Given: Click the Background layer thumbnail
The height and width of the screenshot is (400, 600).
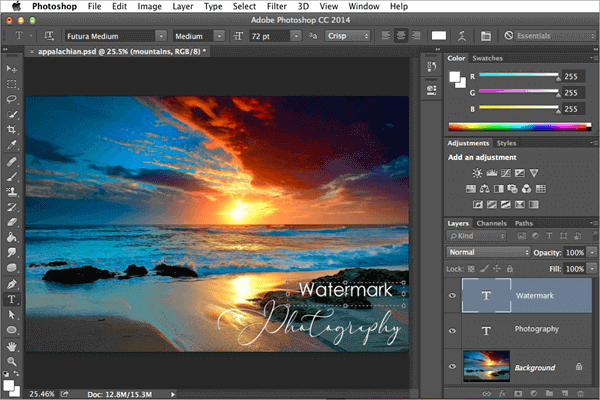Looking at the screenshot, I should click(486, 366).
